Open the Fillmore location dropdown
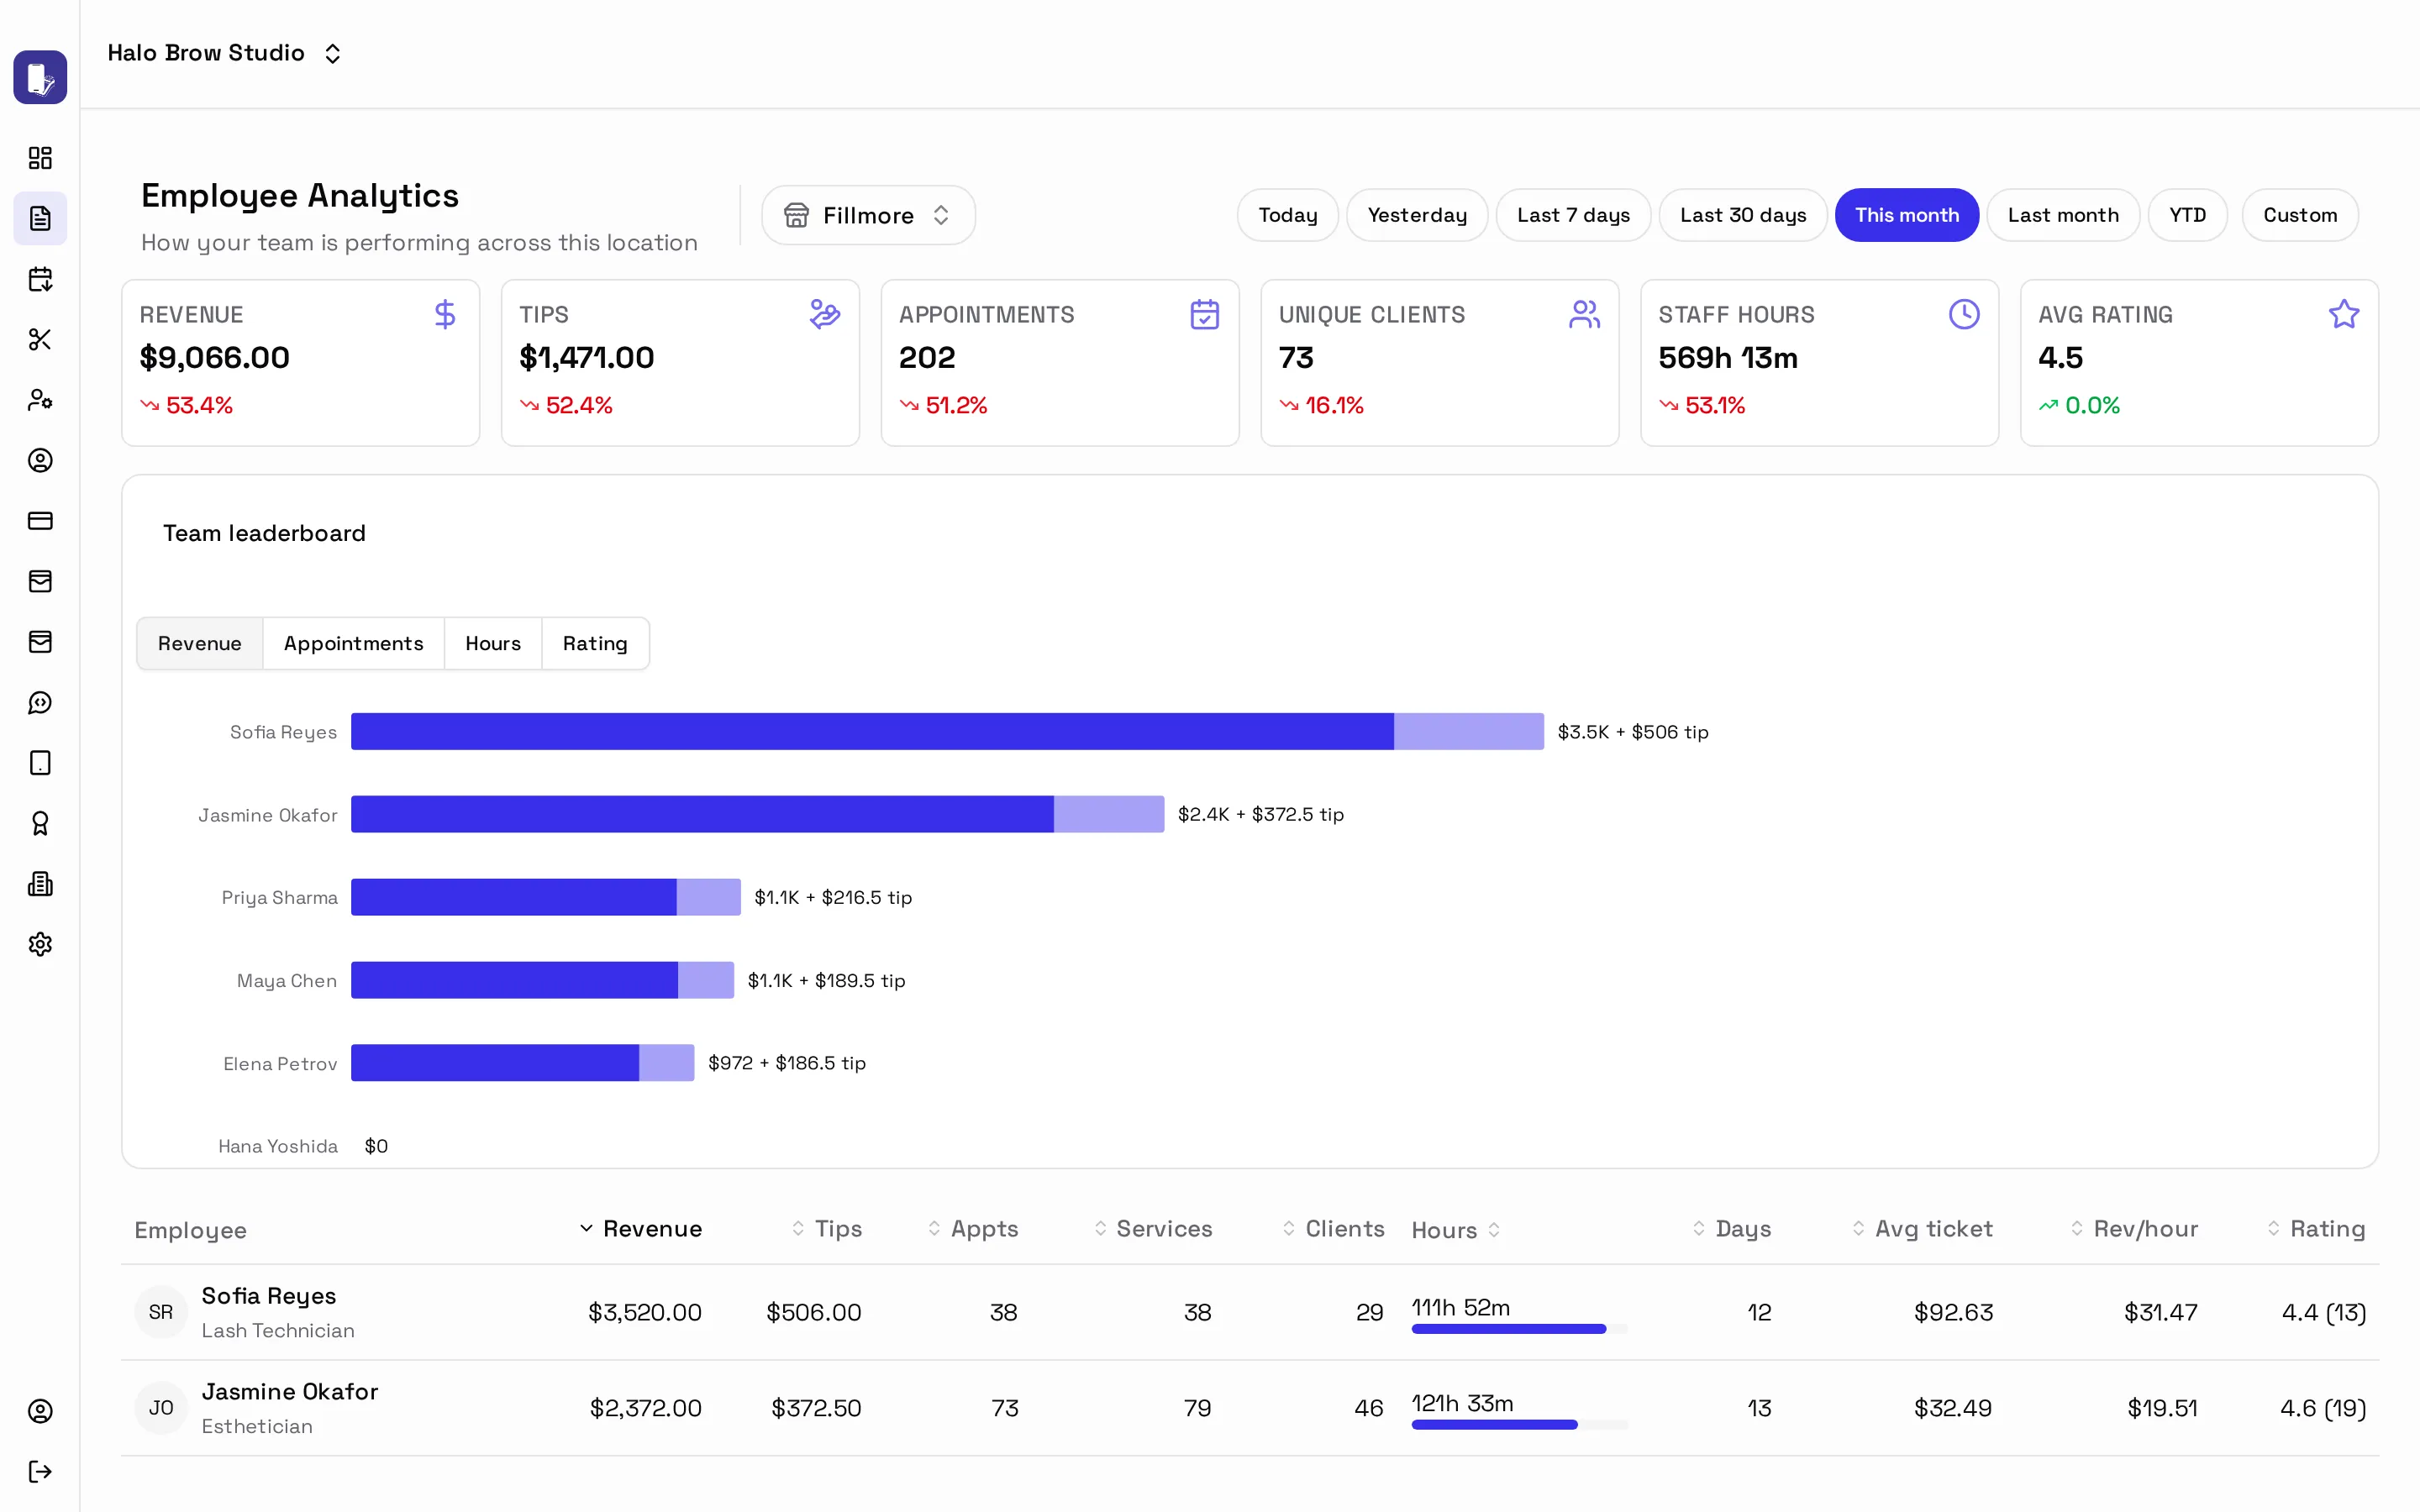 (868, 215)
